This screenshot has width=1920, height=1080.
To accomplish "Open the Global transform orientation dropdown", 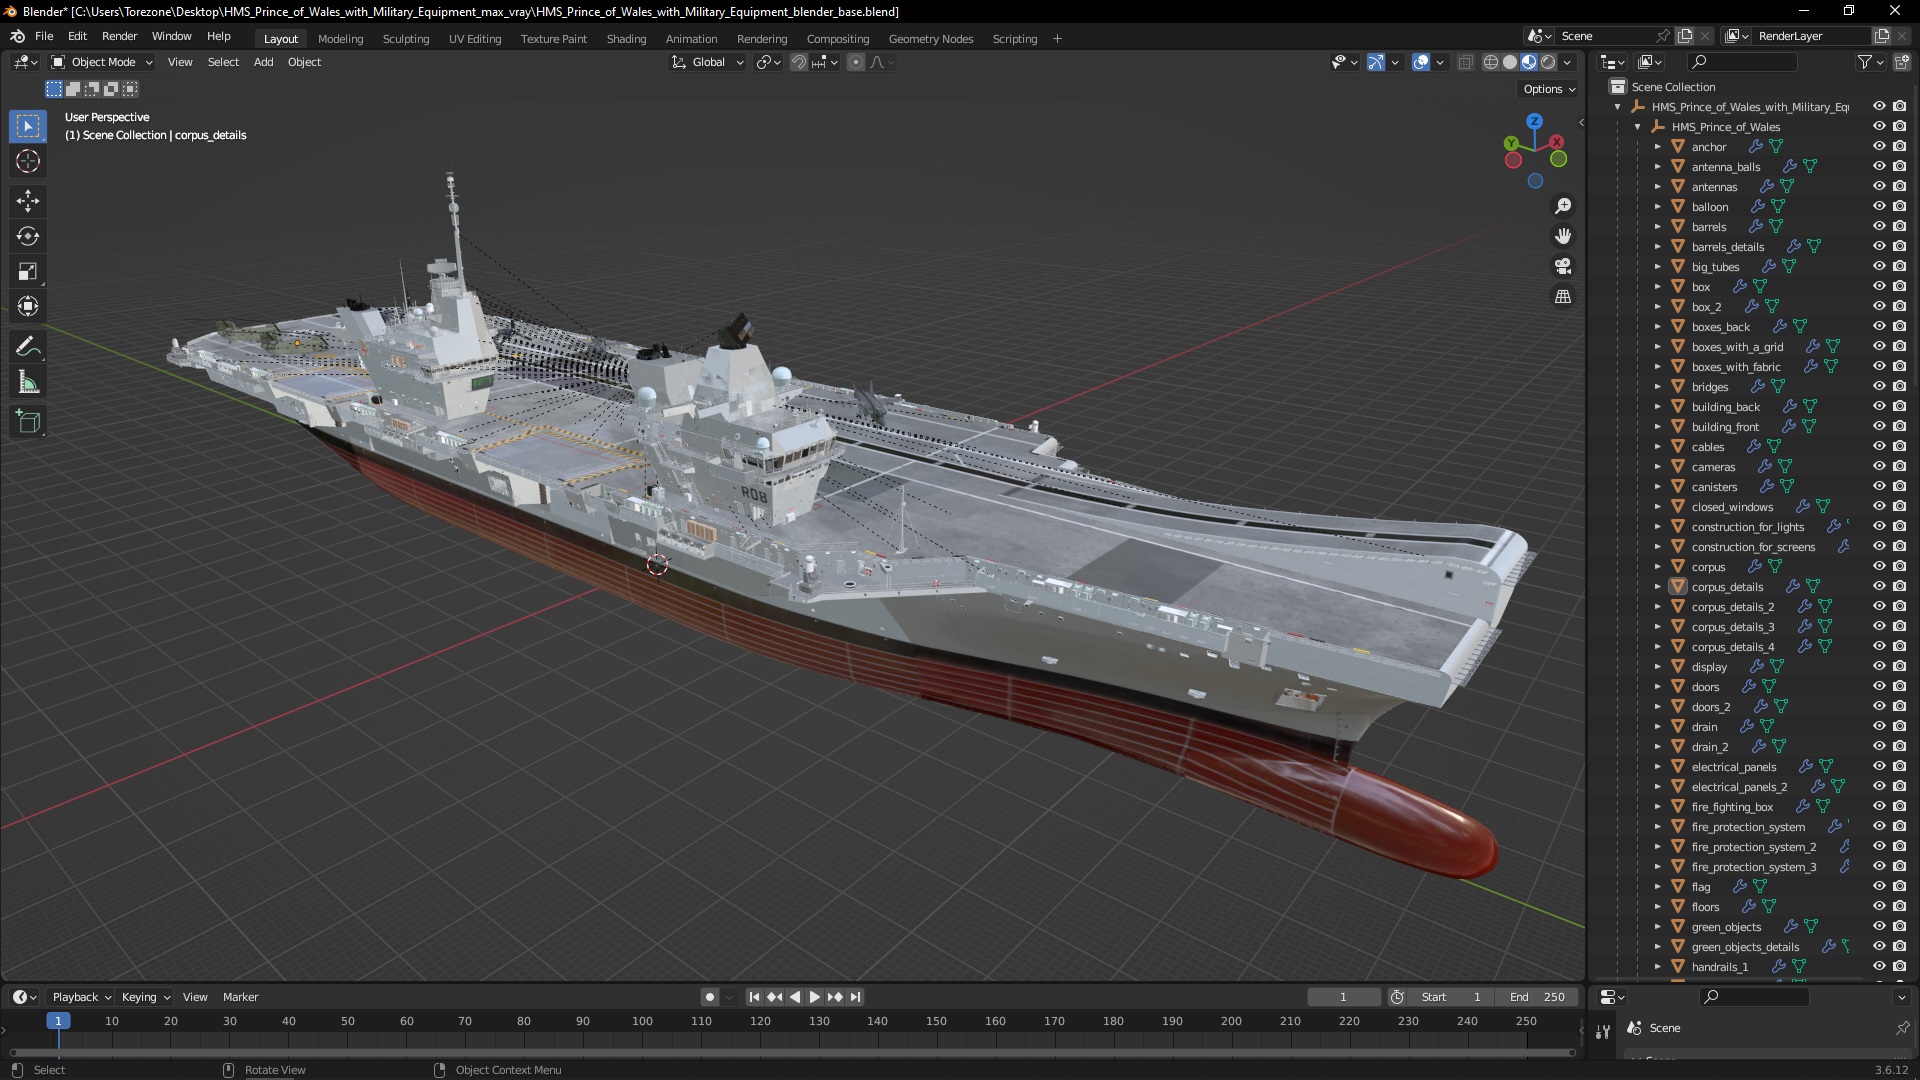I will point(707,62).
